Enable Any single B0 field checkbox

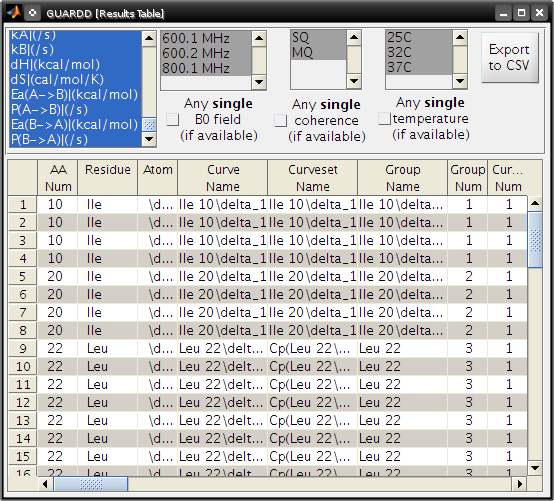(x=172, y=119)
